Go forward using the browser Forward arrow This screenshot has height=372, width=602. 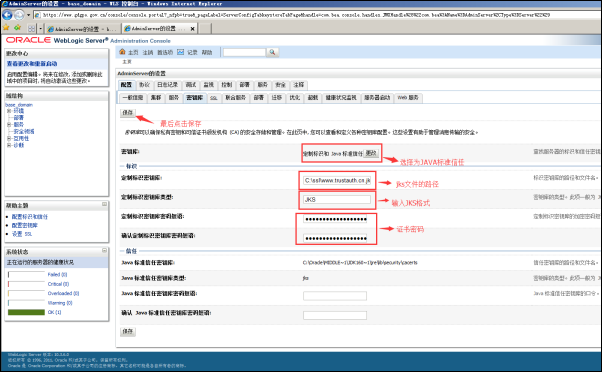pyautogui.click(x=19, y=15)
